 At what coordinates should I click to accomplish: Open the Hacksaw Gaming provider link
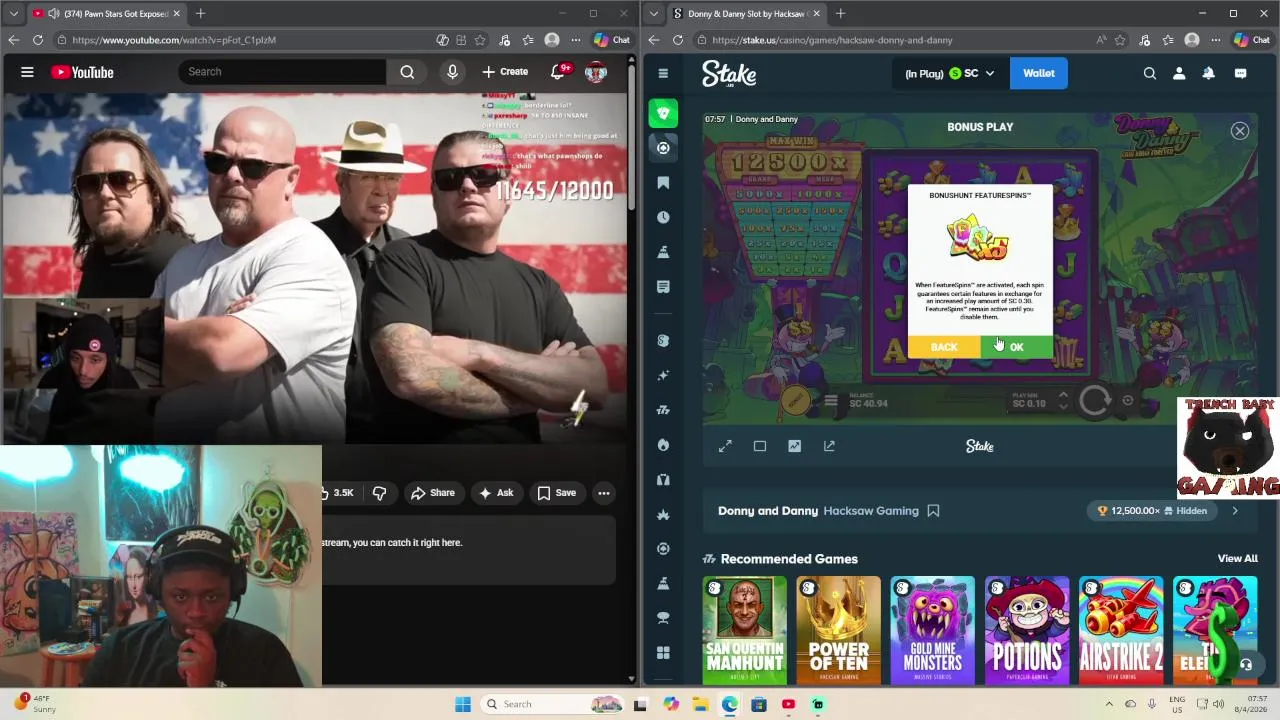click(870, 511)
